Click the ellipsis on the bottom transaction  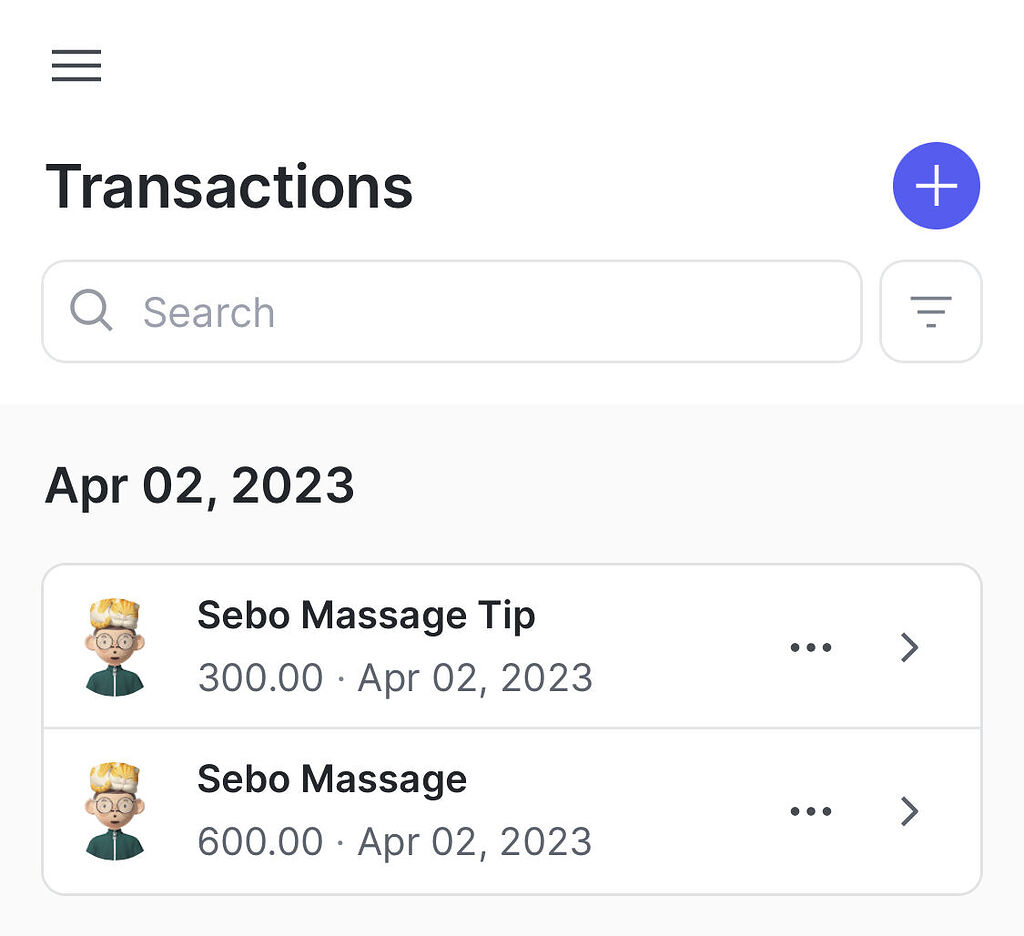coord(811,811)
